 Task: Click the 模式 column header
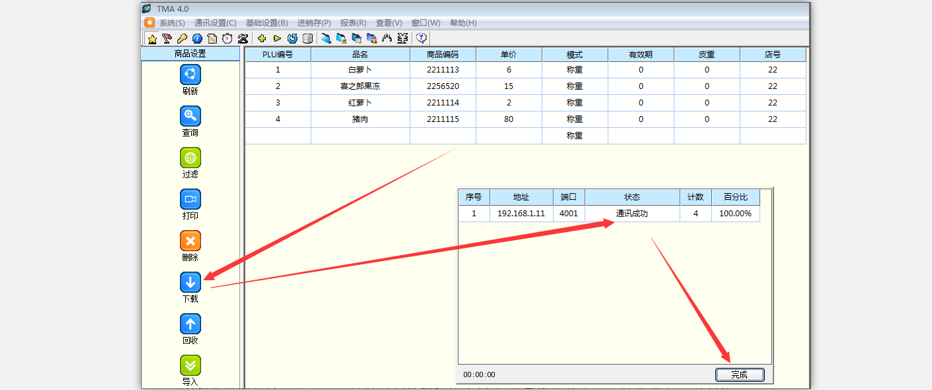coord(575,55)
